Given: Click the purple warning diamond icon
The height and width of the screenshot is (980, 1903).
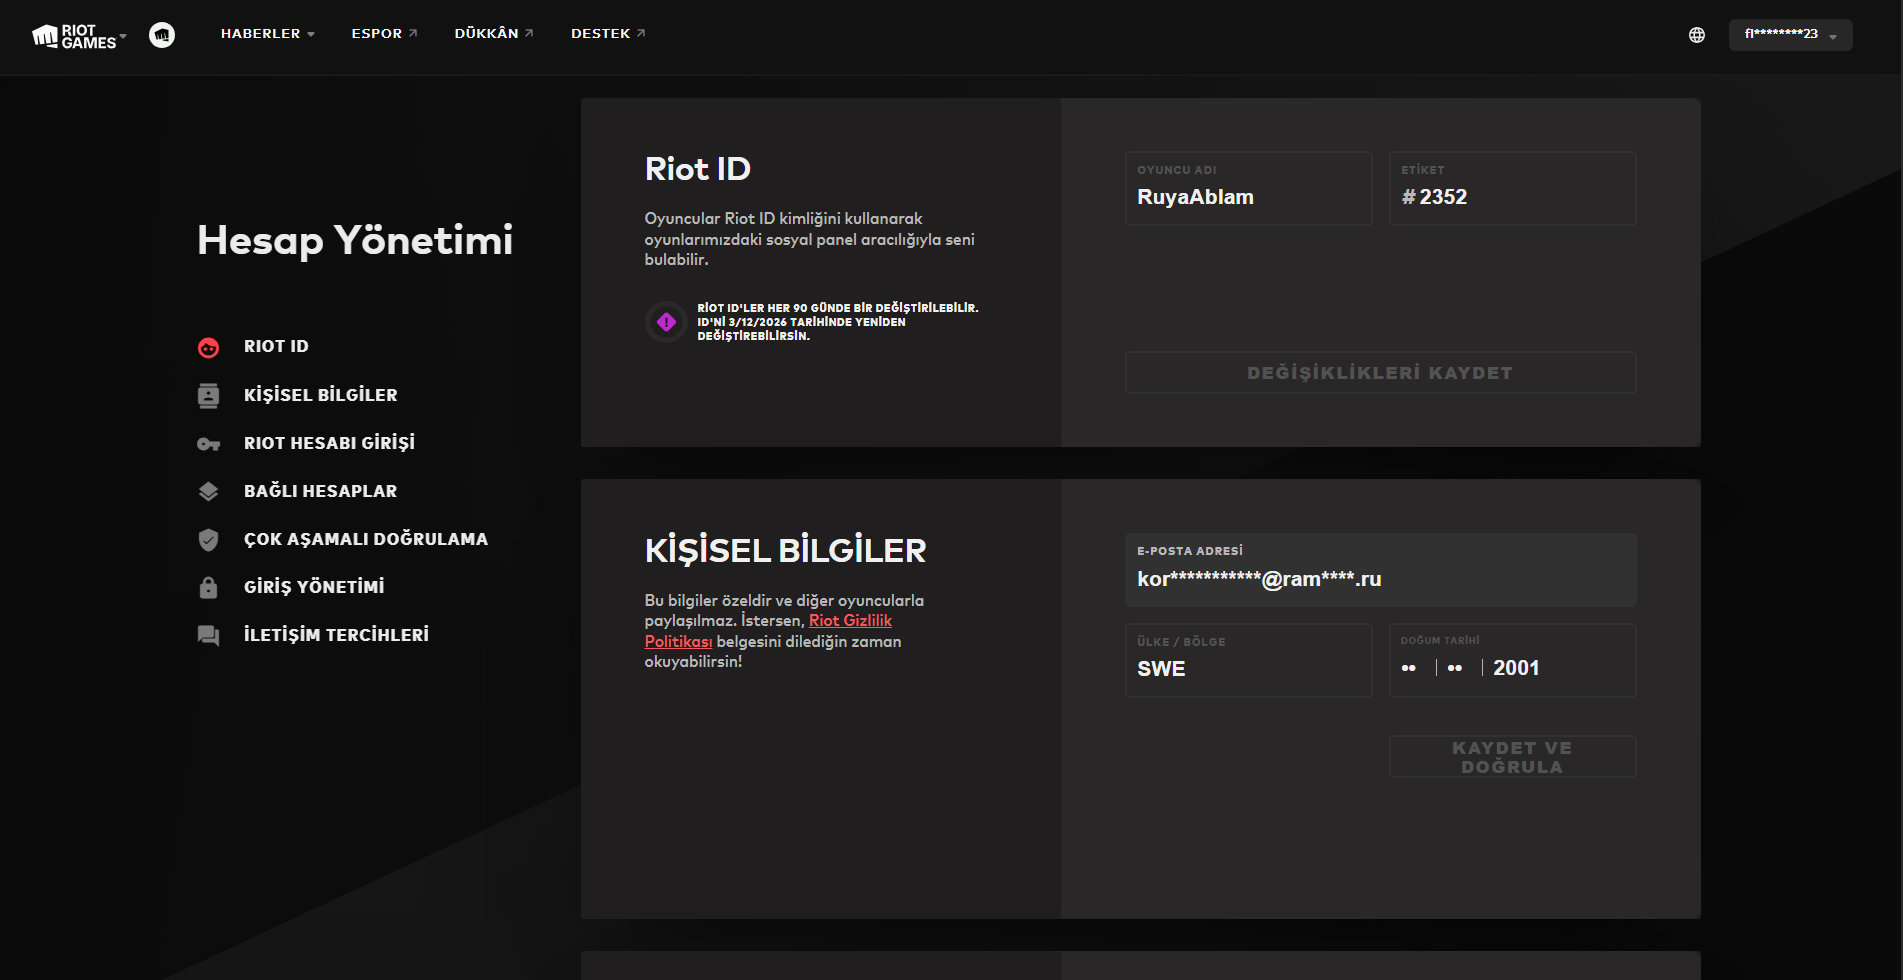Looking at the screenshot, I should tap(666, 322).
